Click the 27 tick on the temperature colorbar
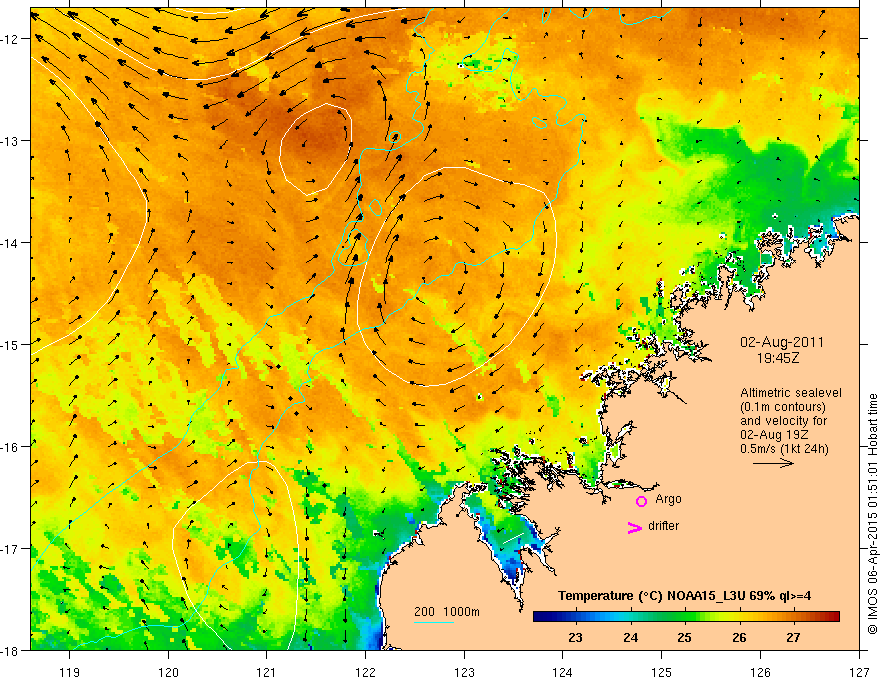The width and height of the screenshot is (880, 680). (x=793, y=637)
